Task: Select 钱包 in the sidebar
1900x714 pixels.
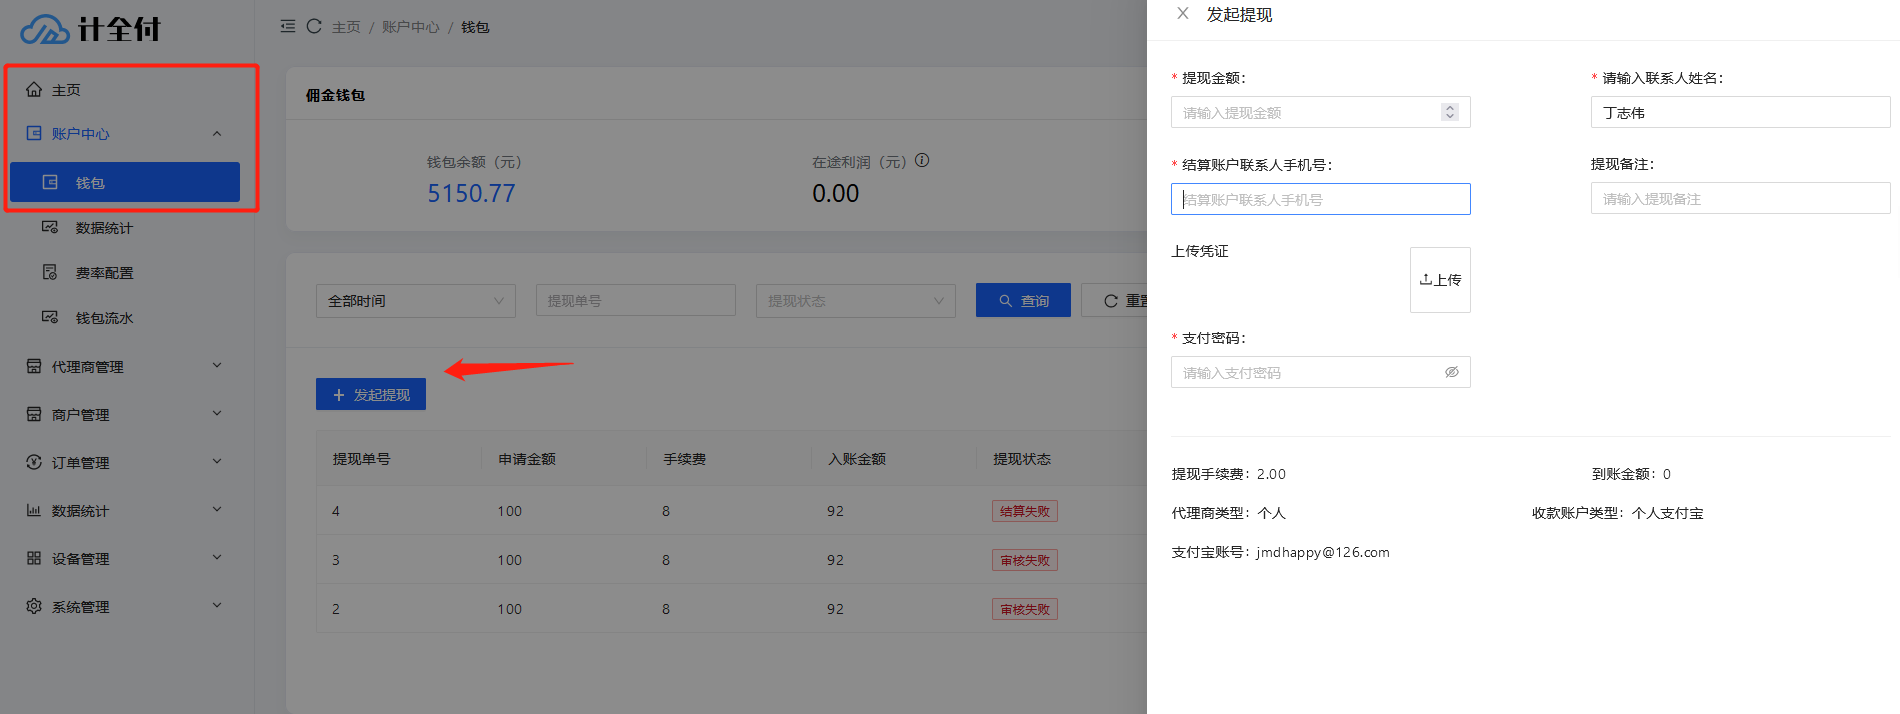Action: pos(125,183)
